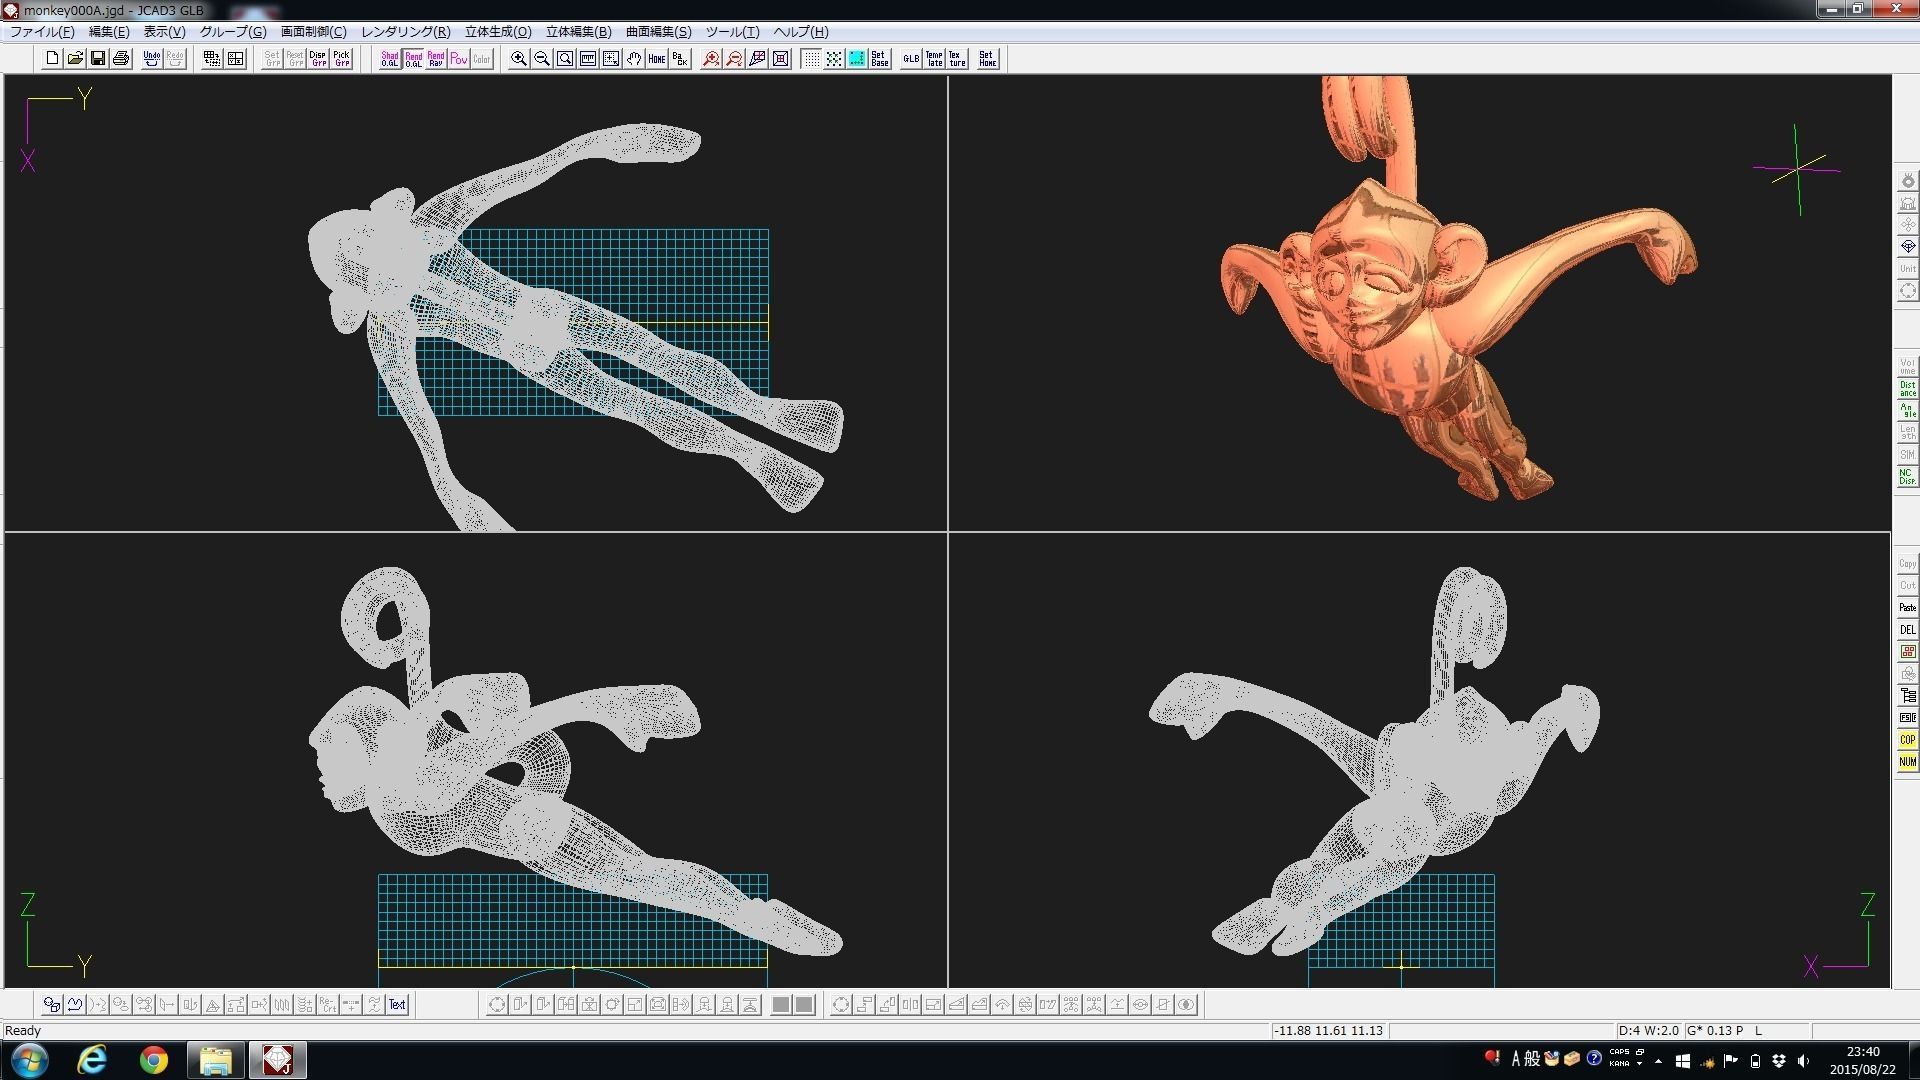
Task: Open the レンダリング(R) menu
Action: coord(405,32)
